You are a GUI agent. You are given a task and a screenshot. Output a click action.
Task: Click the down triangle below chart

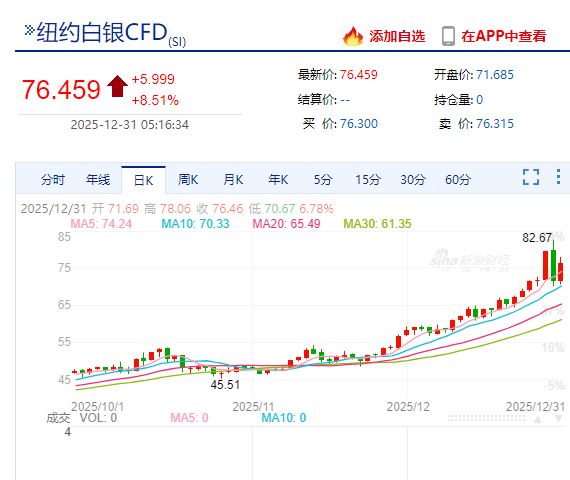(x=559, y=419)
